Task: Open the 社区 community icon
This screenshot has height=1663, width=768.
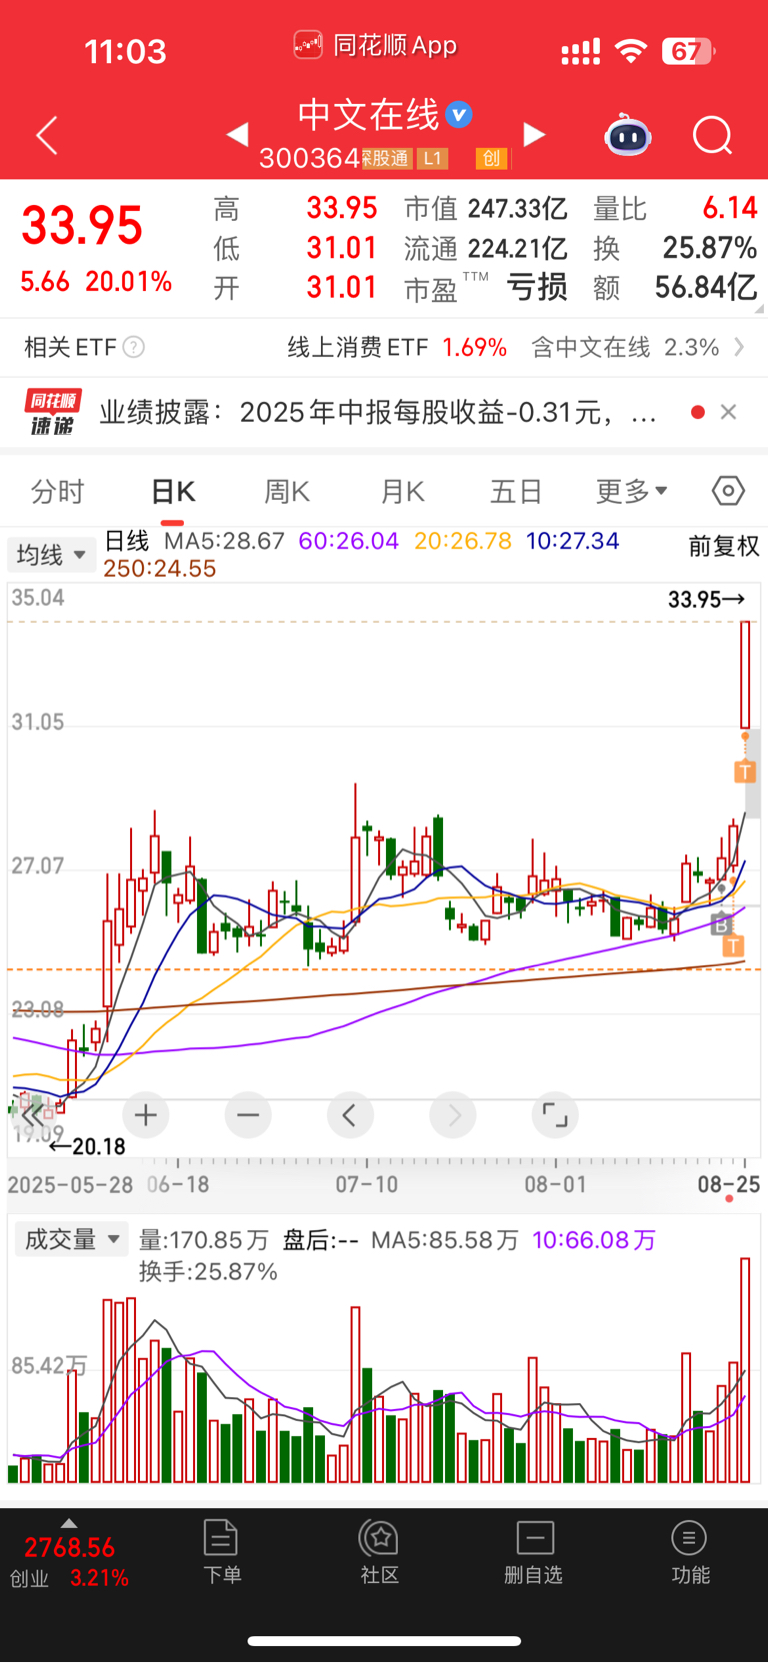Action: click(380, 1552)
